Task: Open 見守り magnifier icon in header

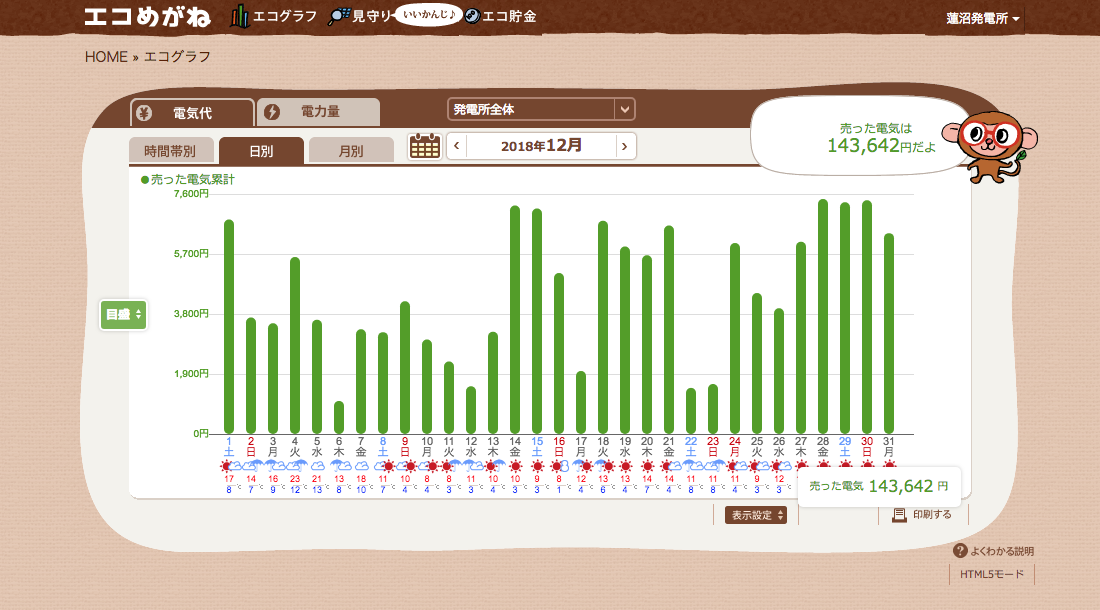Action: (x=340, y=17)
